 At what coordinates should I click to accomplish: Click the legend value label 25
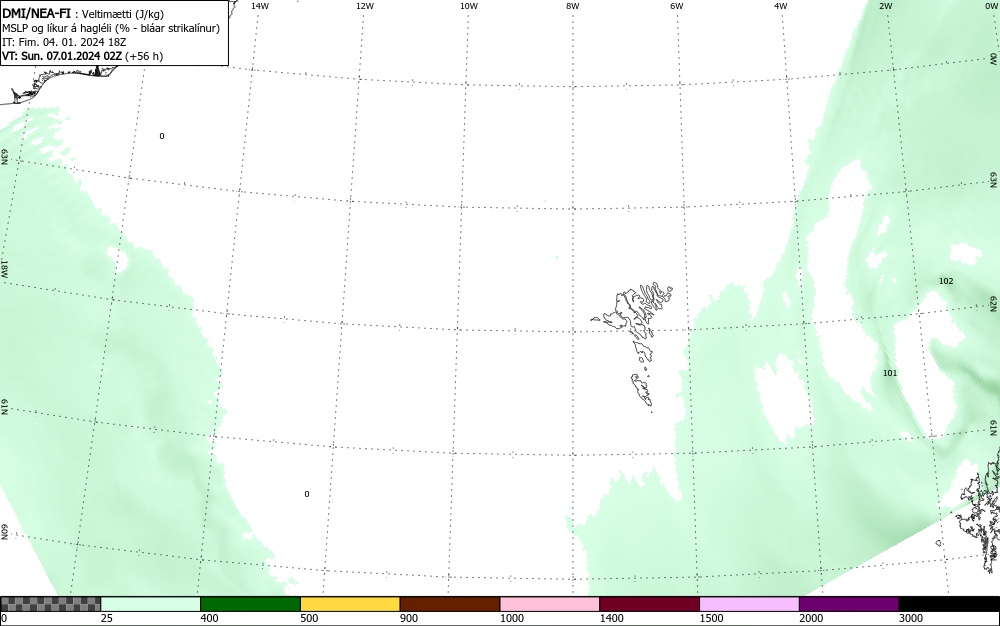[107, 618]
